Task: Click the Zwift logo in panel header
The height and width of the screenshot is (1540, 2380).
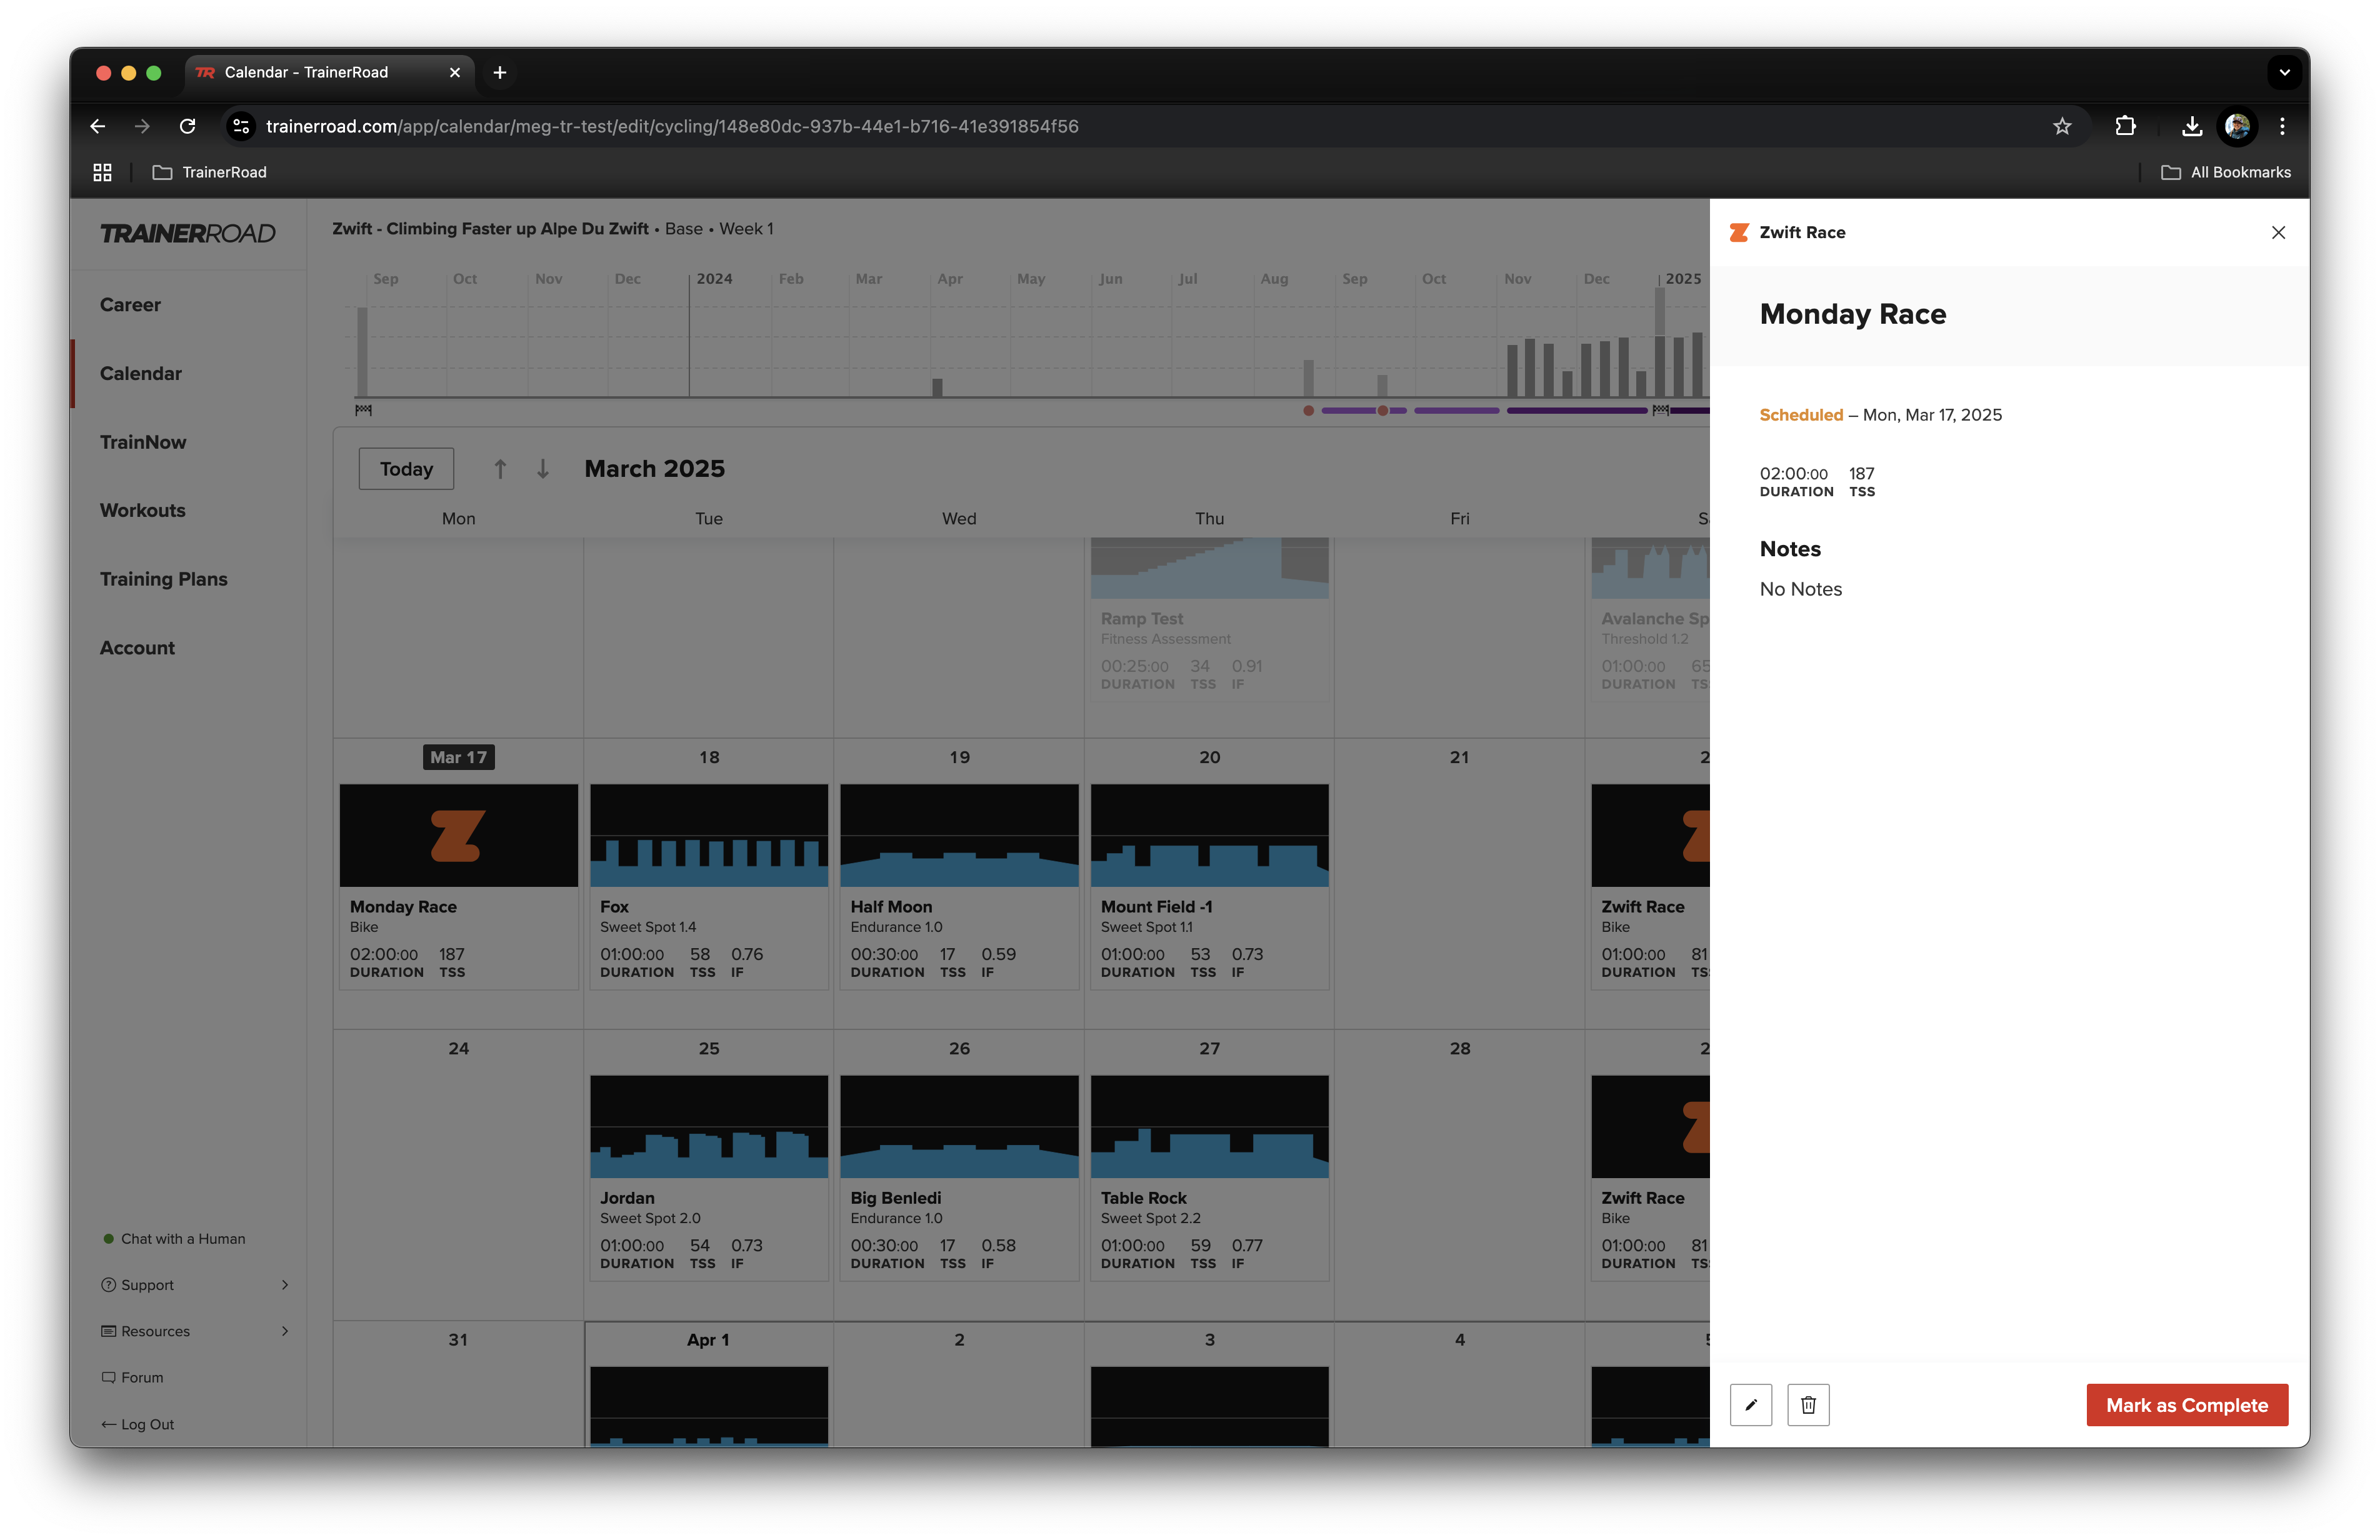Action: pos(1739,232)
